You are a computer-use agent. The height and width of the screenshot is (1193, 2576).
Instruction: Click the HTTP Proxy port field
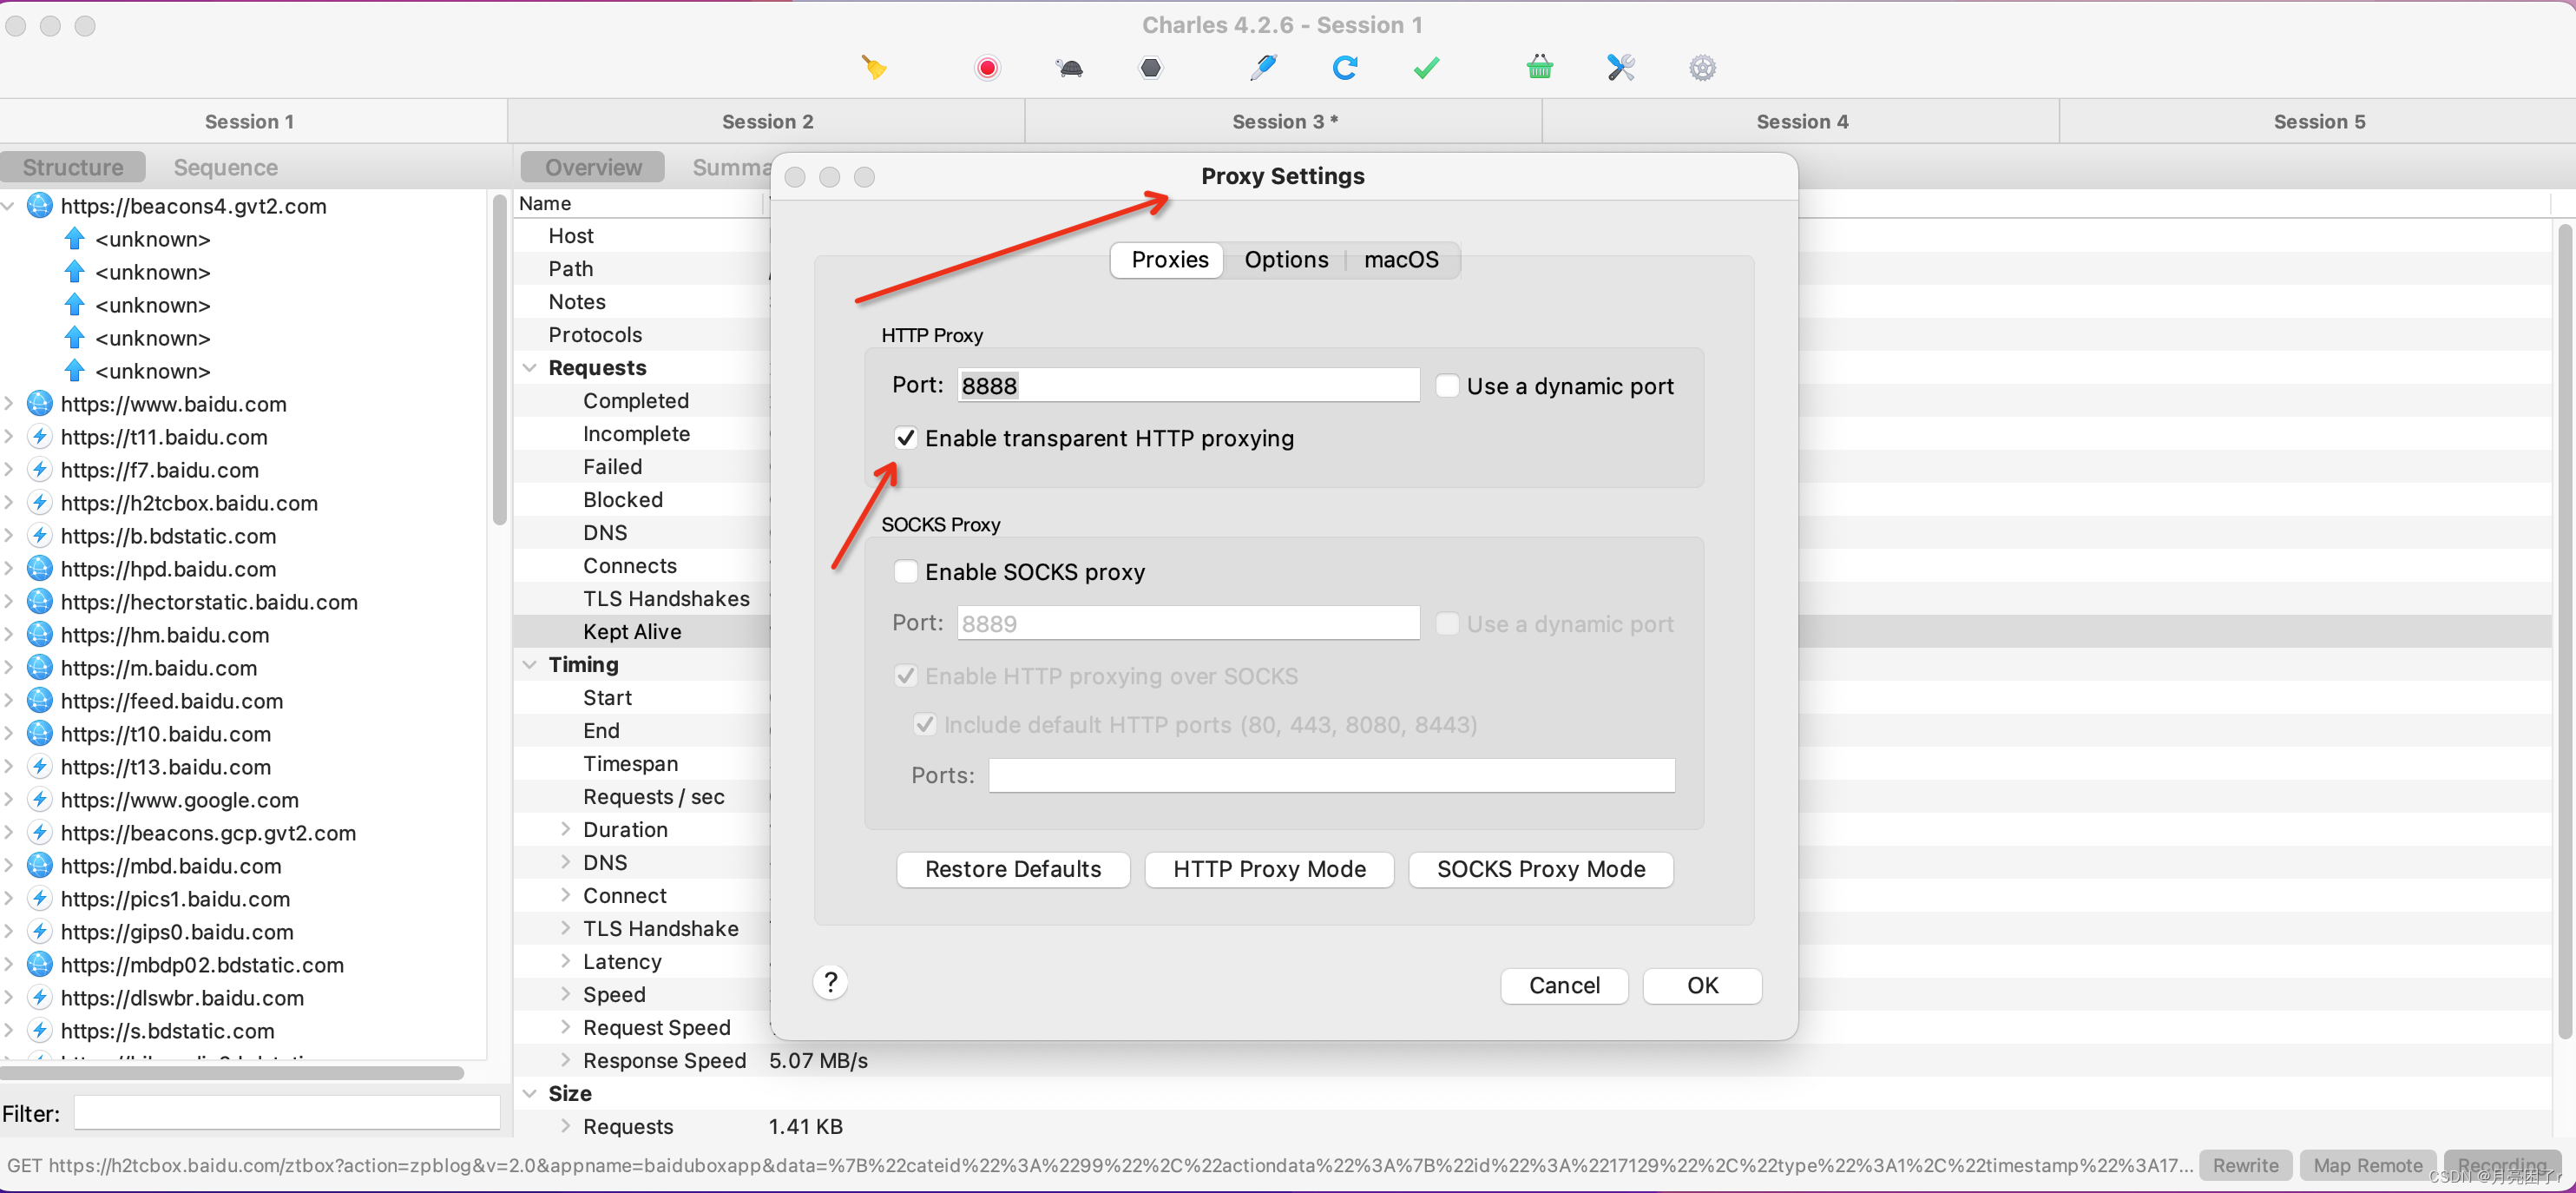click(1188, 386)
